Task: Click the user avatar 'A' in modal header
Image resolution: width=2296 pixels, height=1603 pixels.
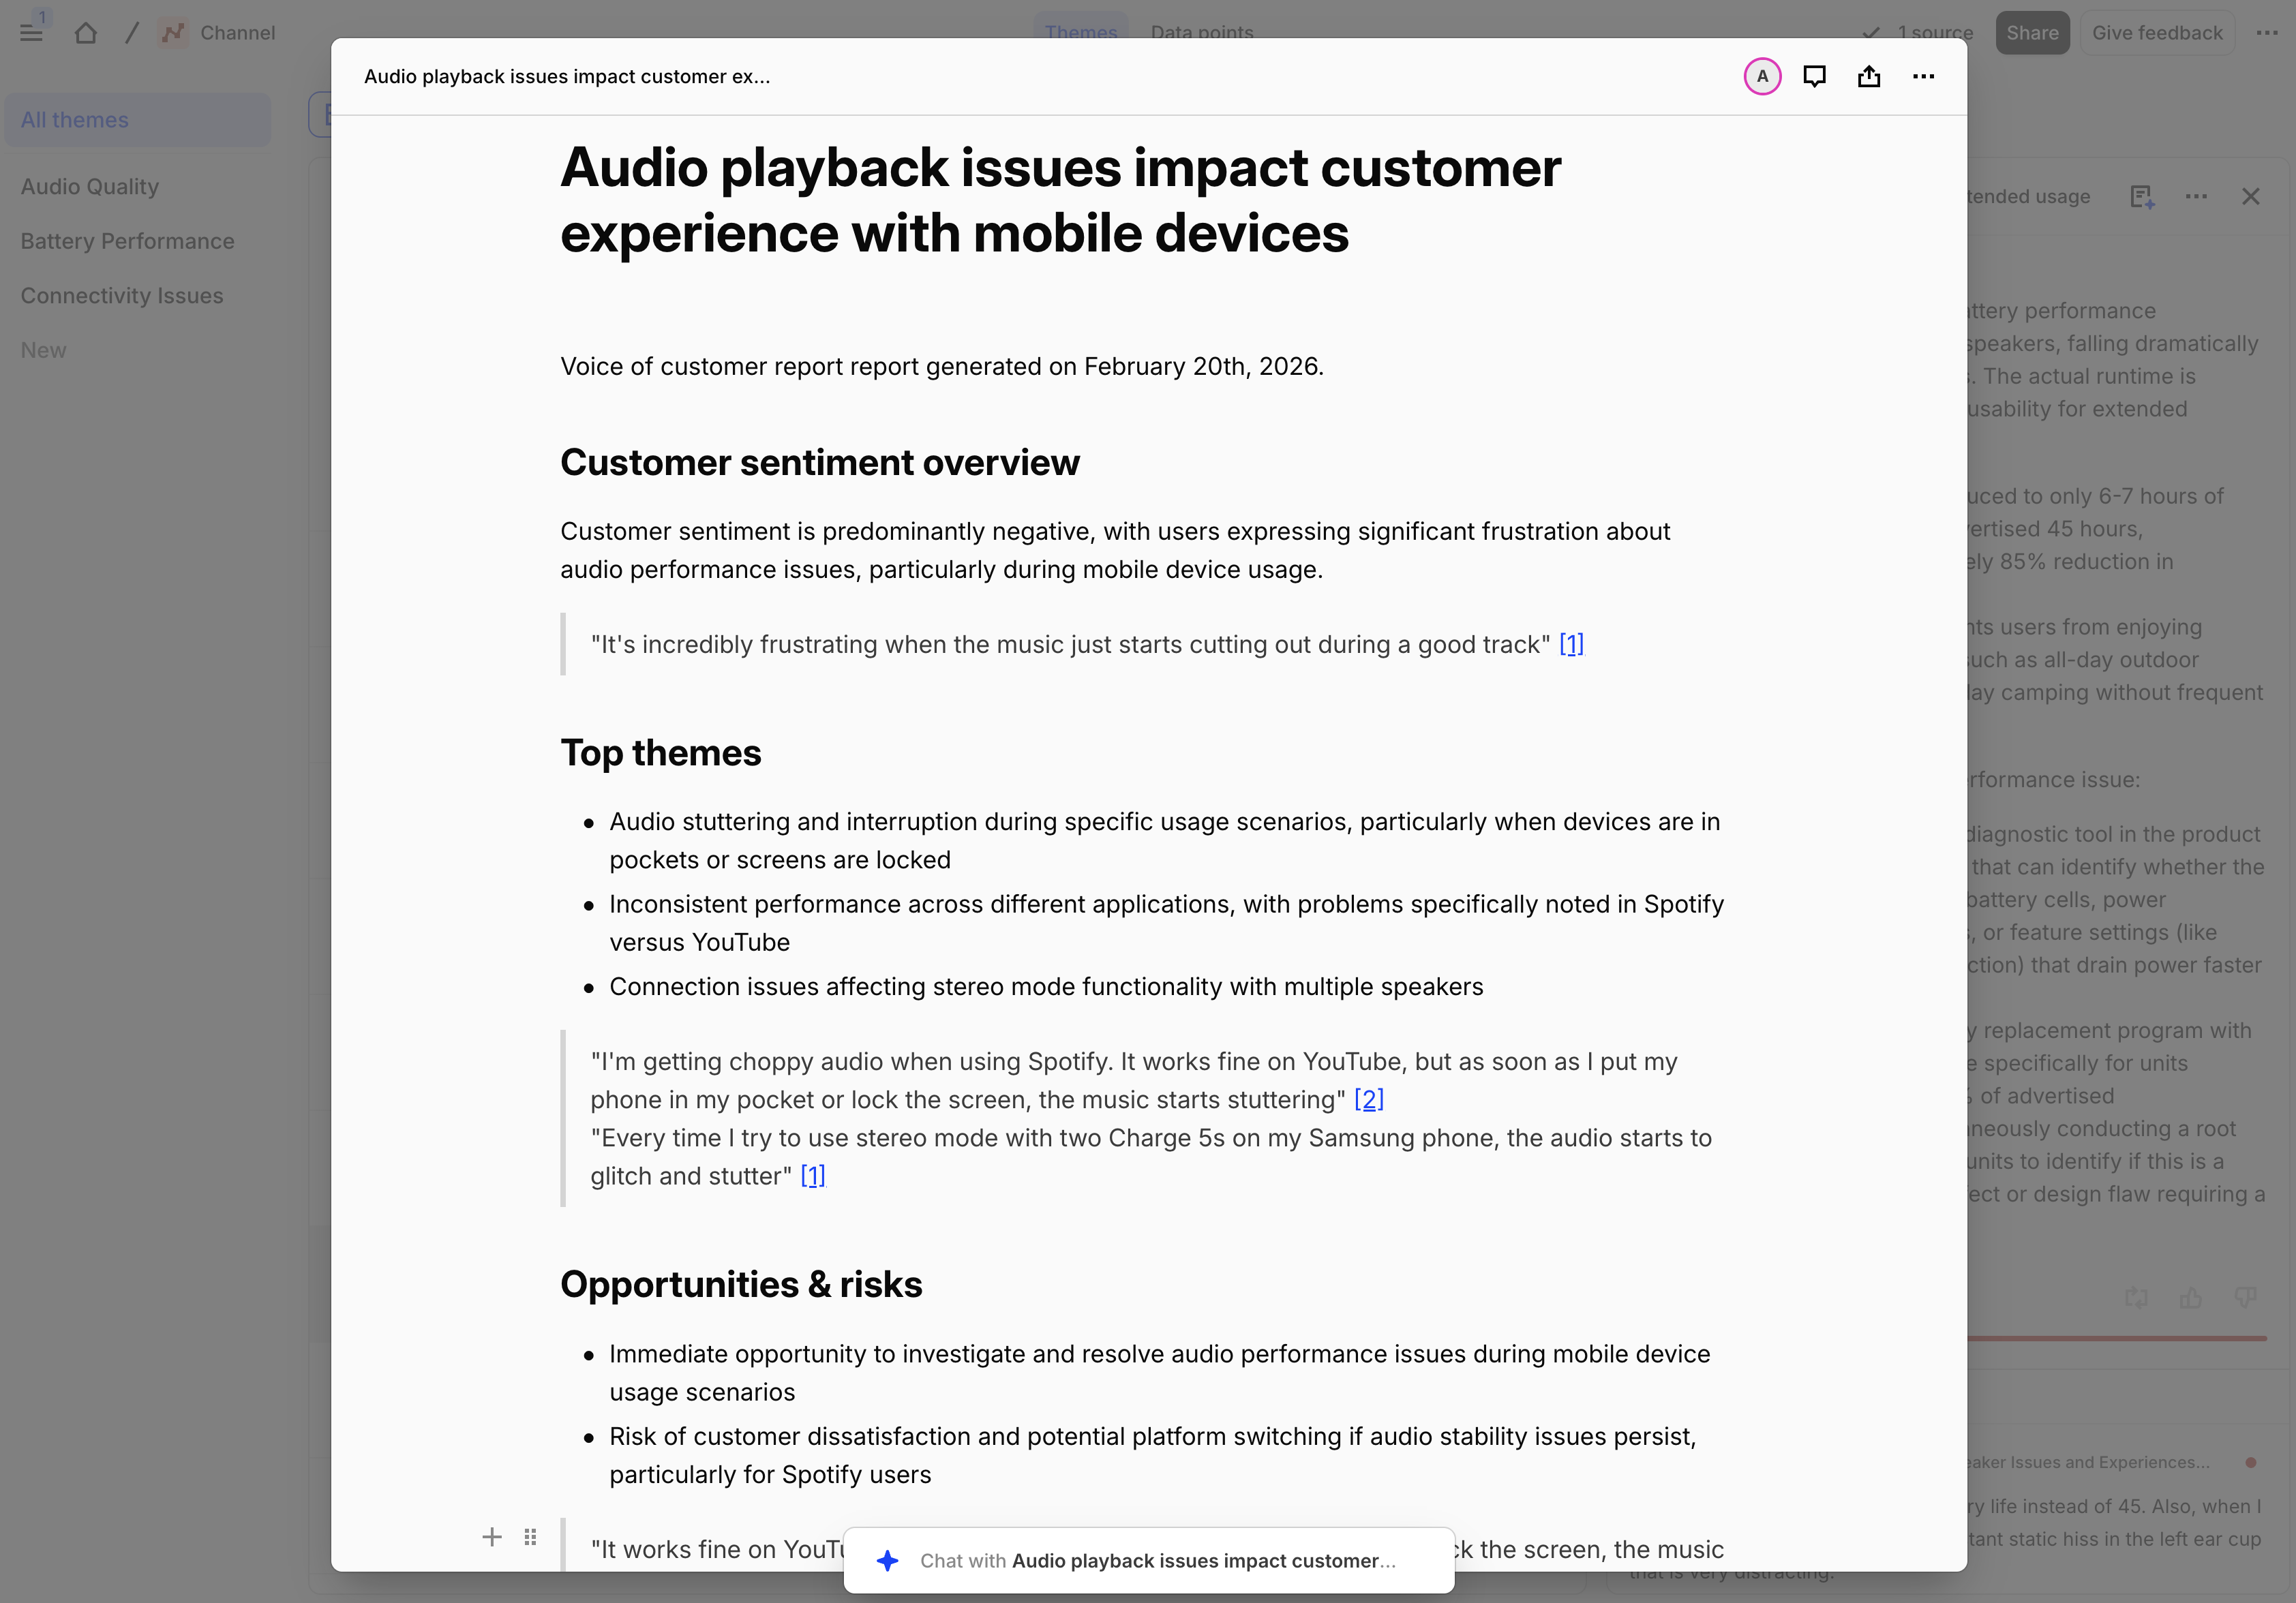Action: point(1762,76)
